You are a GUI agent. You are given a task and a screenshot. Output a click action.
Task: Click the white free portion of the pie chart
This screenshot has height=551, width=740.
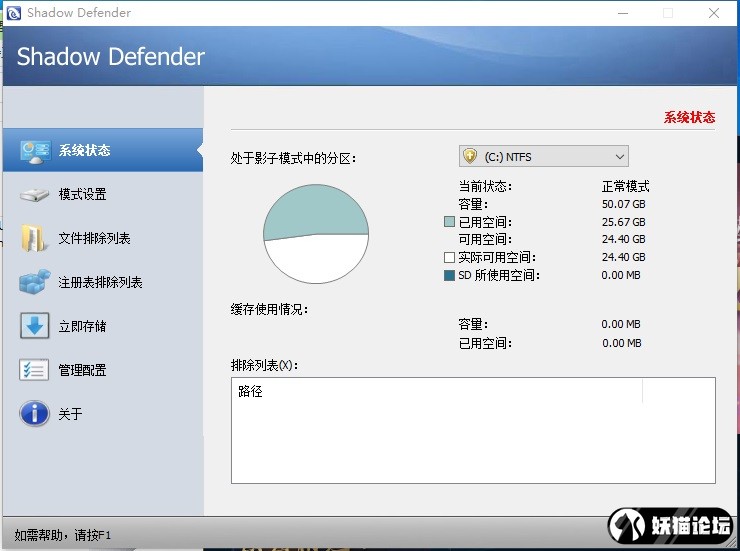(316, 259)
